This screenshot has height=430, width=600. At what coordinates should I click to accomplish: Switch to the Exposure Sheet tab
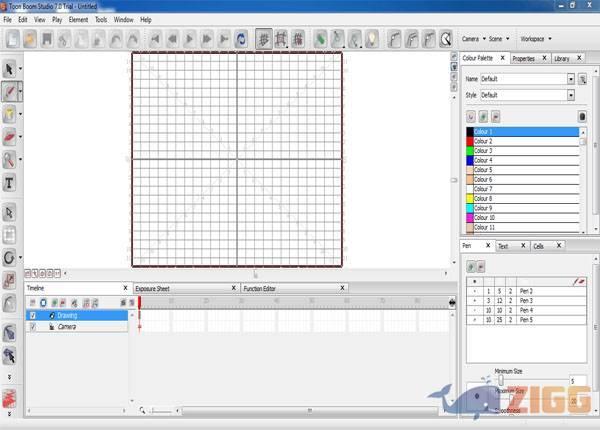click(x=152, y=288)
